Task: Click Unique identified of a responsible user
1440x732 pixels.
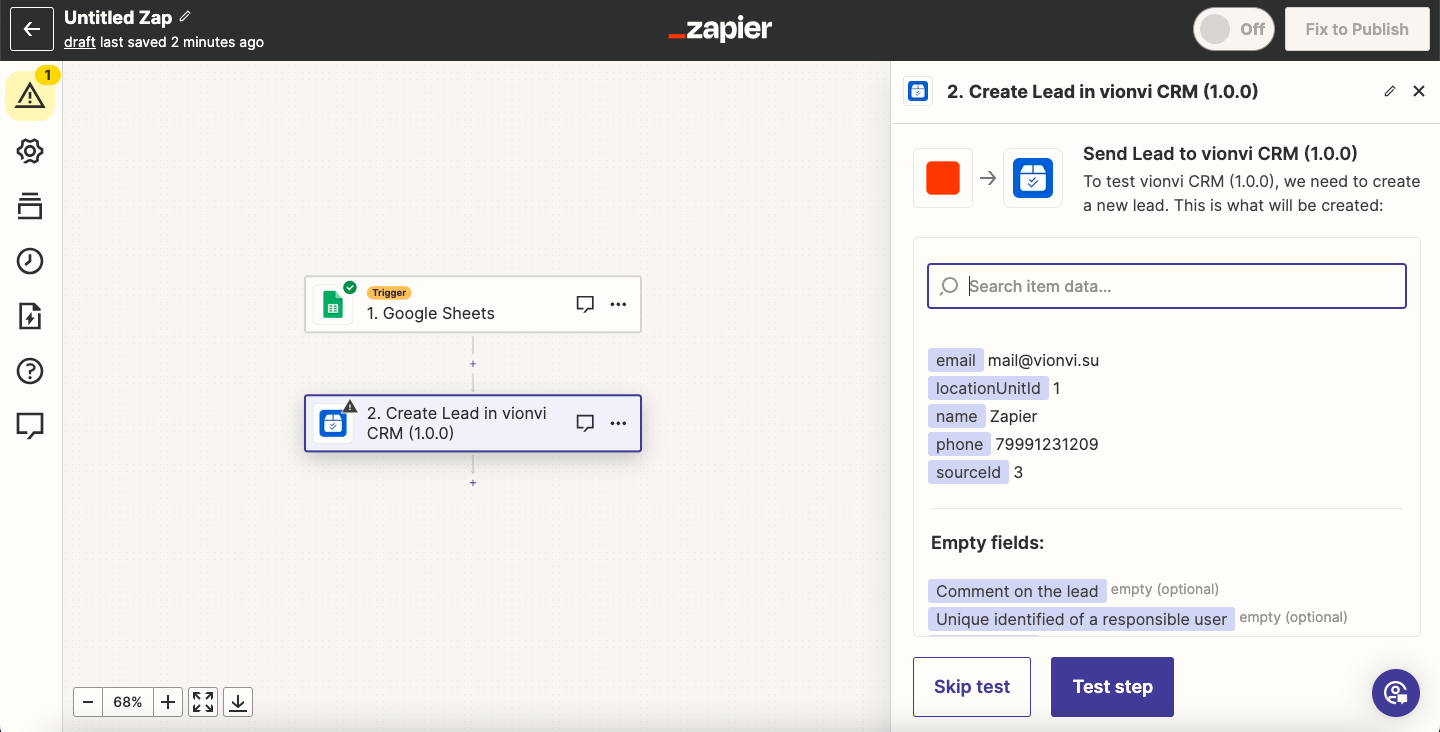Action: 1081,619
